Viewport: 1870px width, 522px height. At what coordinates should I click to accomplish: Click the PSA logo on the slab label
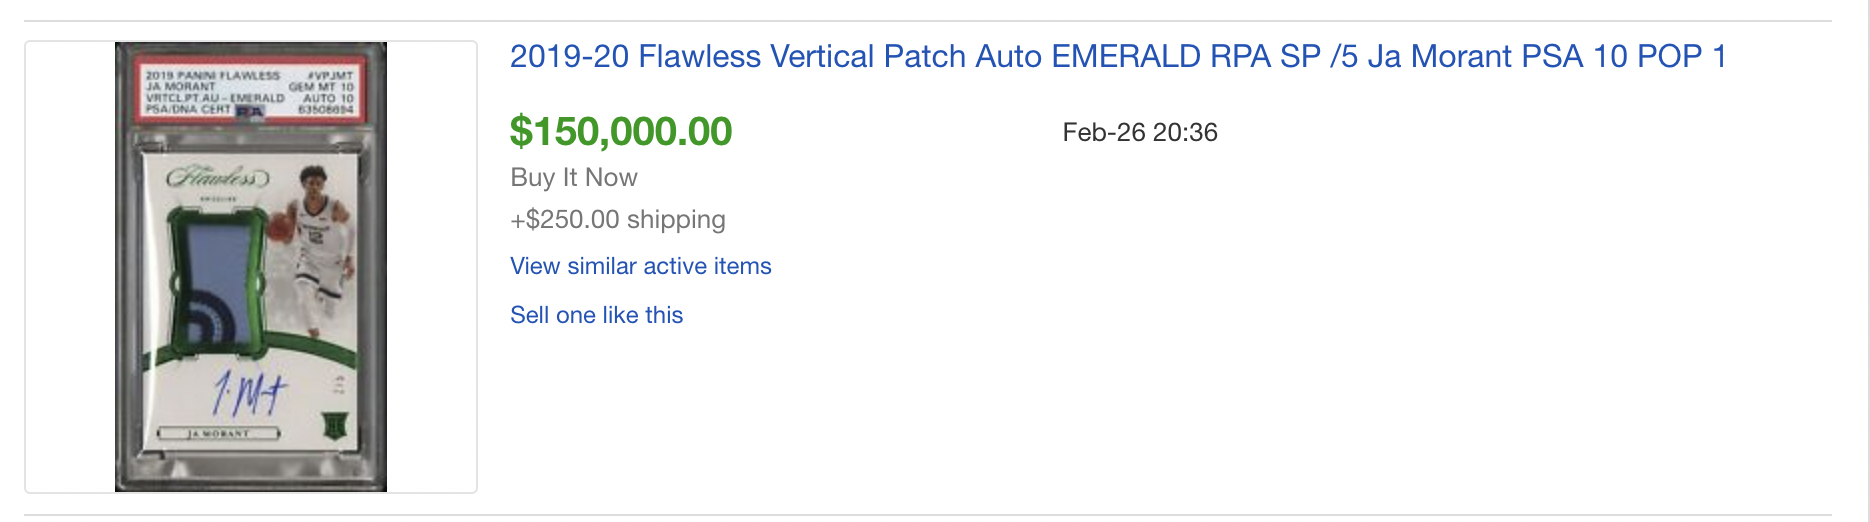(x=249, y=111)
